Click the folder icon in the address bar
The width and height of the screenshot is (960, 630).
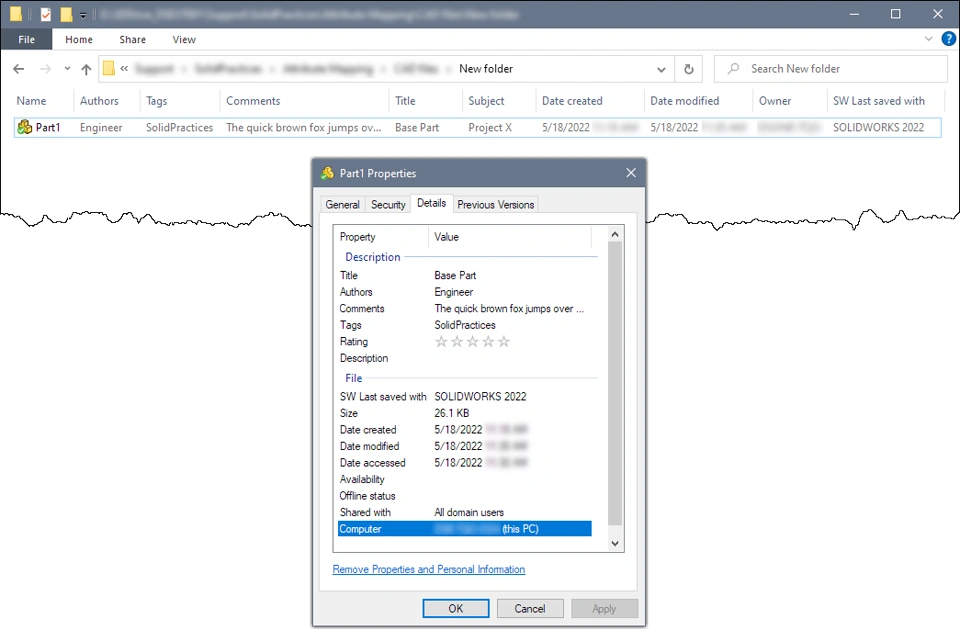[109, 69]
